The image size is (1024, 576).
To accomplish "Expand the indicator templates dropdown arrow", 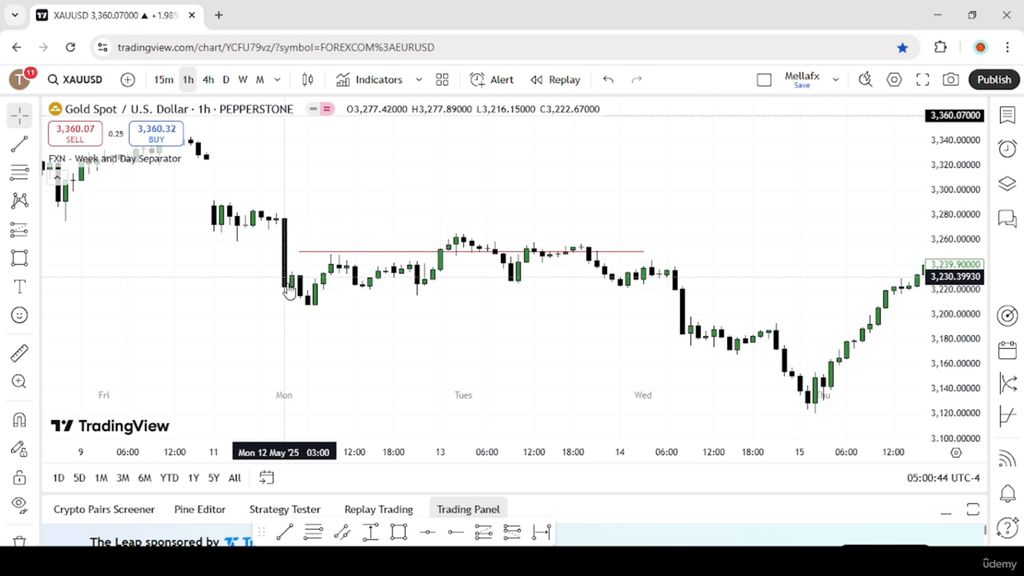I will [x=419, y=80].
